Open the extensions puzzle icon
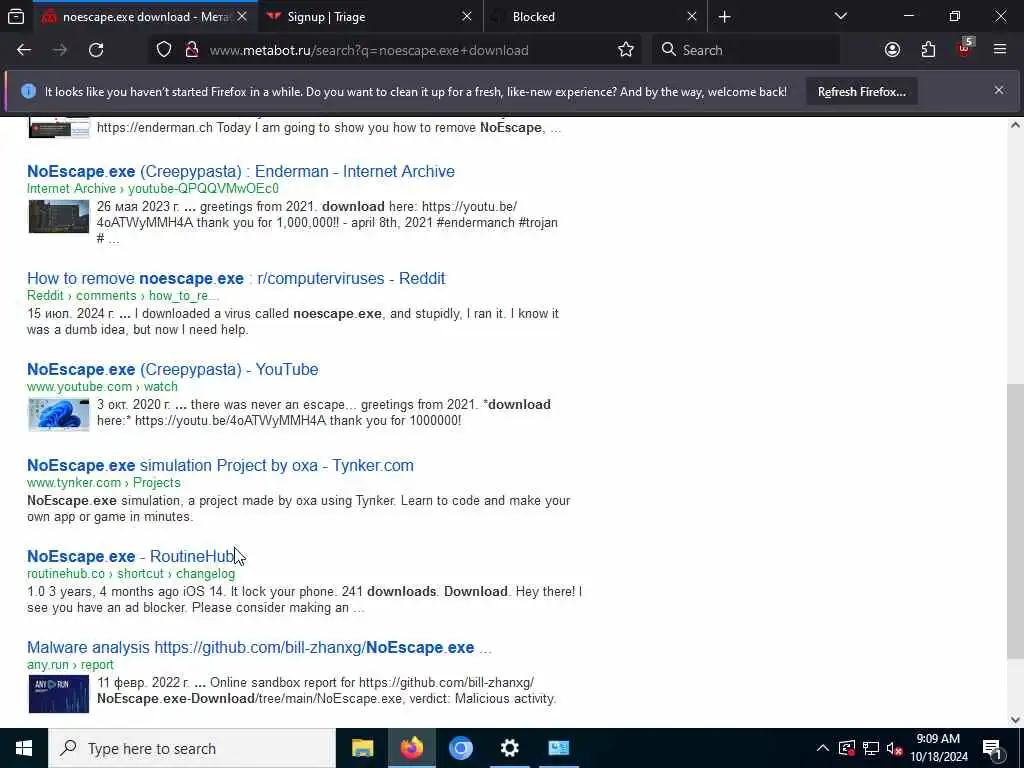Image resolution: width=1024 pixels, height=768 pixels. pyautogui.click(x=928, y=50)
